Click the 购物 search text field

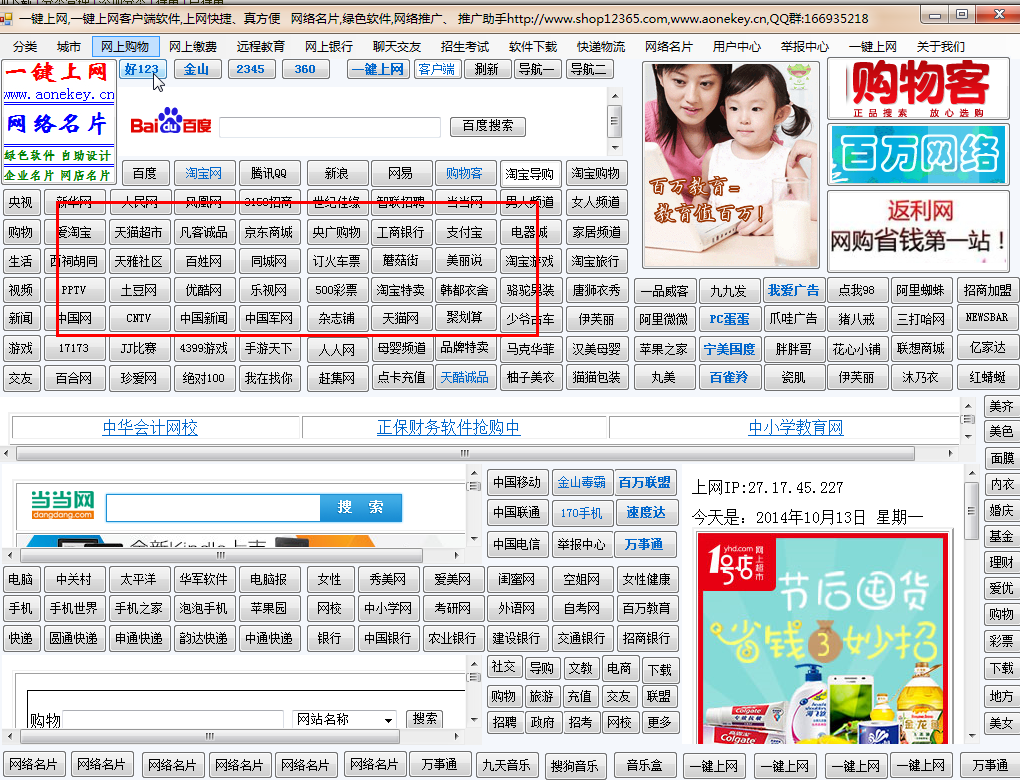click(x=173, y=719)
